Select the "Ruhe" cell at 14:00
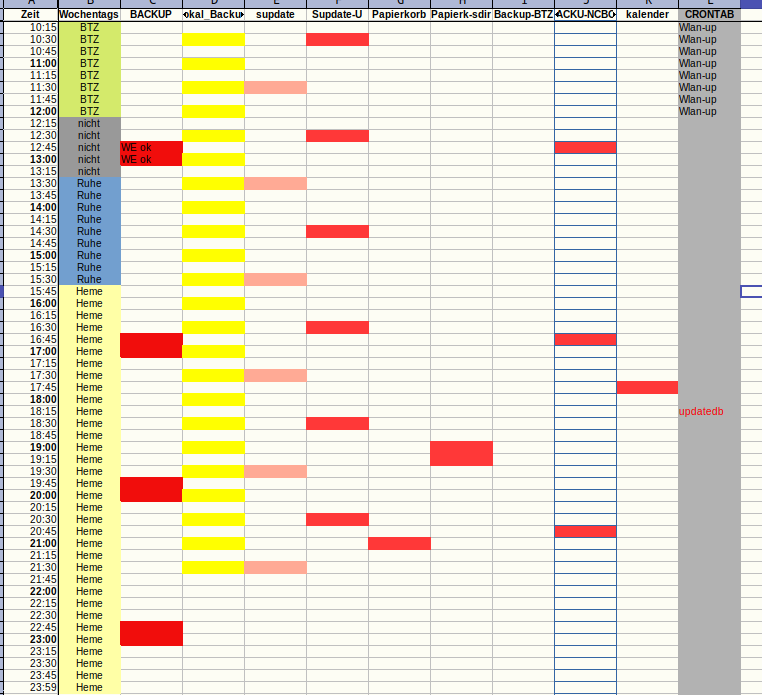This screenshot has height=695, width=762. 89,207
